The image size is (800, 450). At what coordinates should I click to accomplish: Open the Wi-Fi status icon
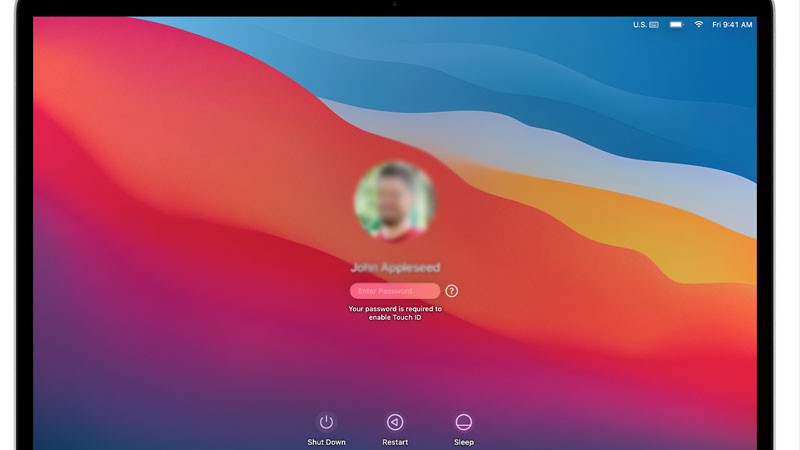click(x=698, y=24)
